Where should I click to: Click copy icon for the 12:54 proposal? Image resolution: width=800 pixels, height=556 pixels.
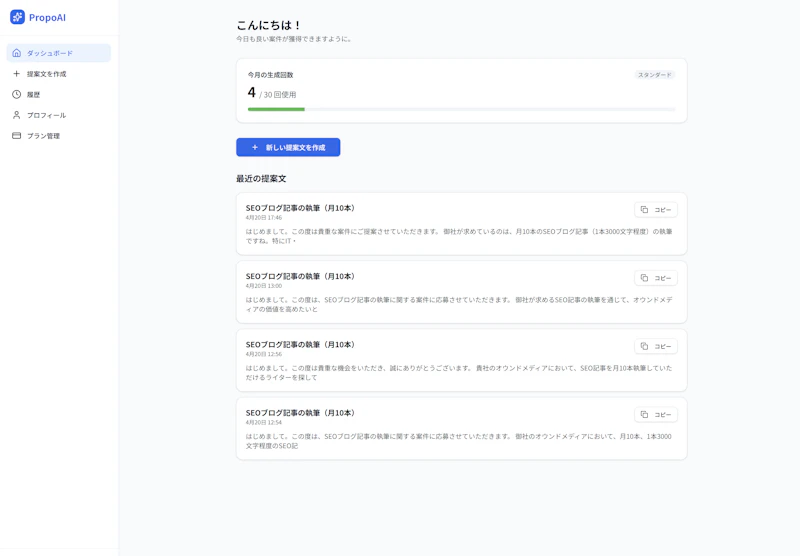(x=644, y=415)
